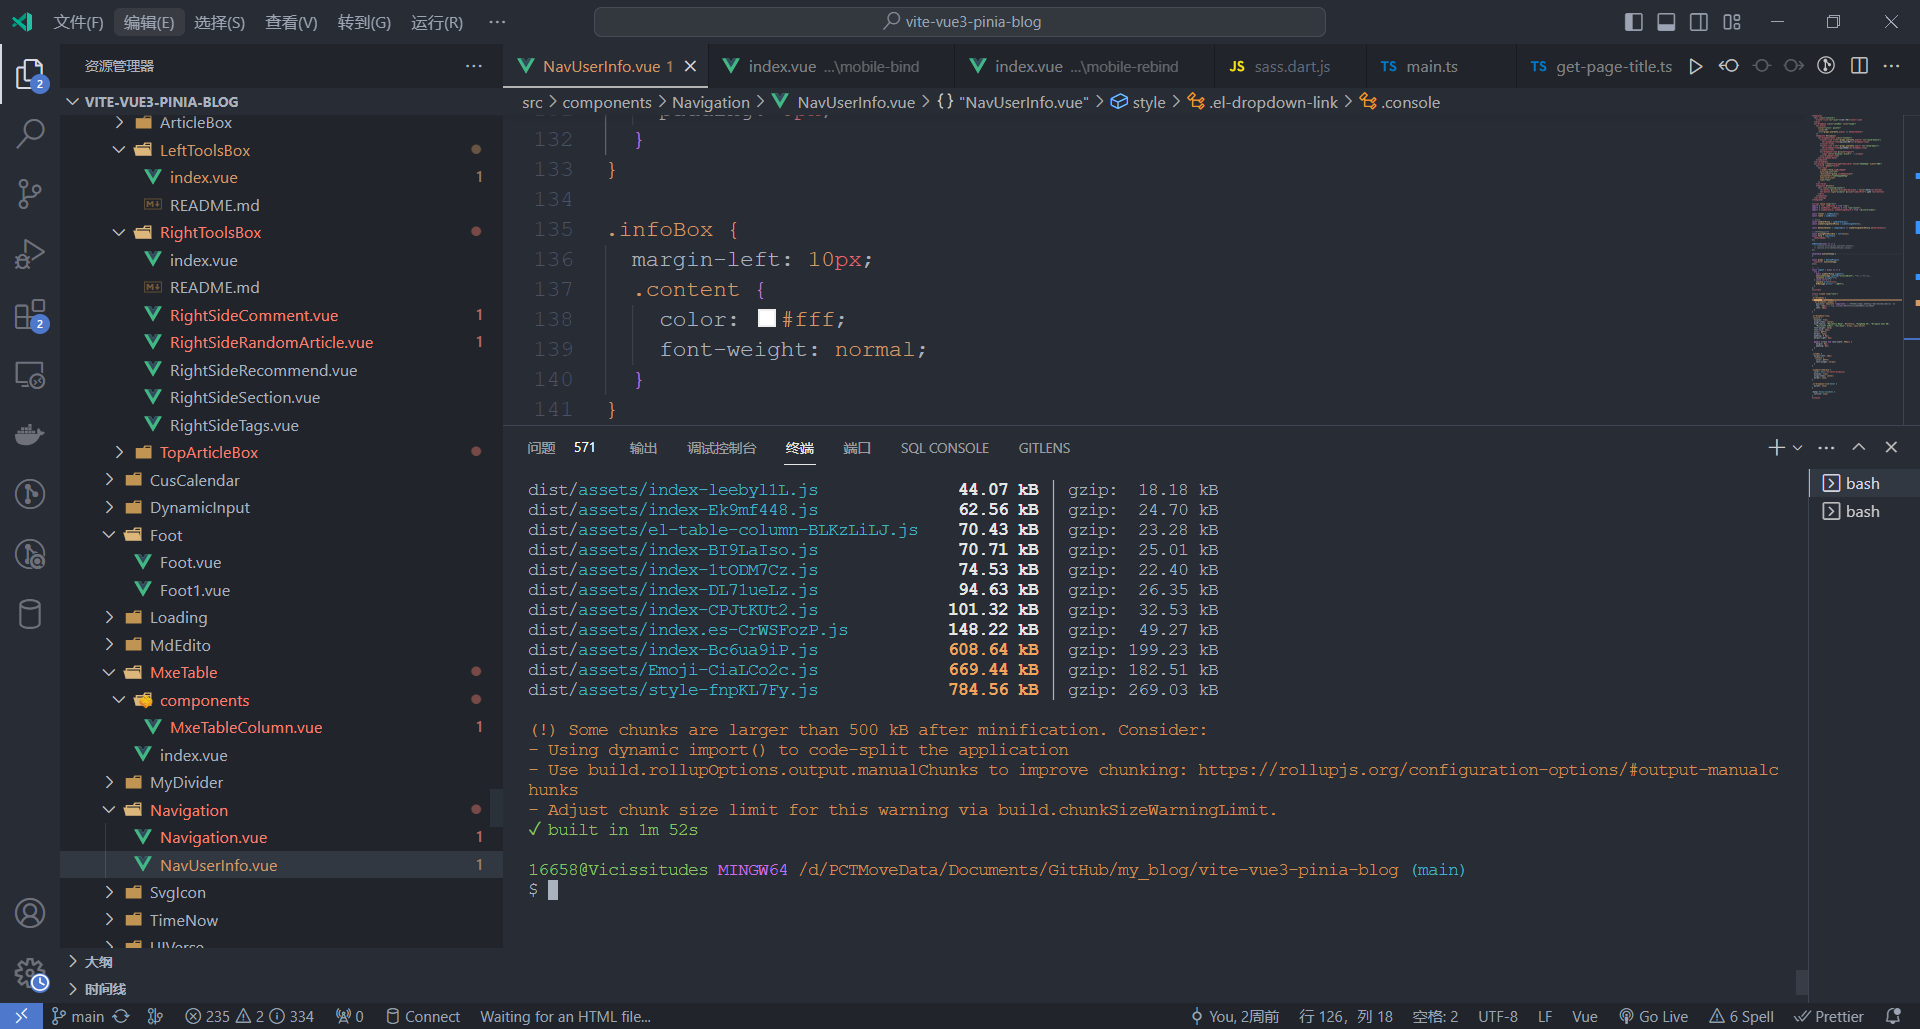The height and width of the screenshot is (1029, 1920).
Task: Click 行 126, 列 18 cursor position
Action: [x=1346, y=1016]
